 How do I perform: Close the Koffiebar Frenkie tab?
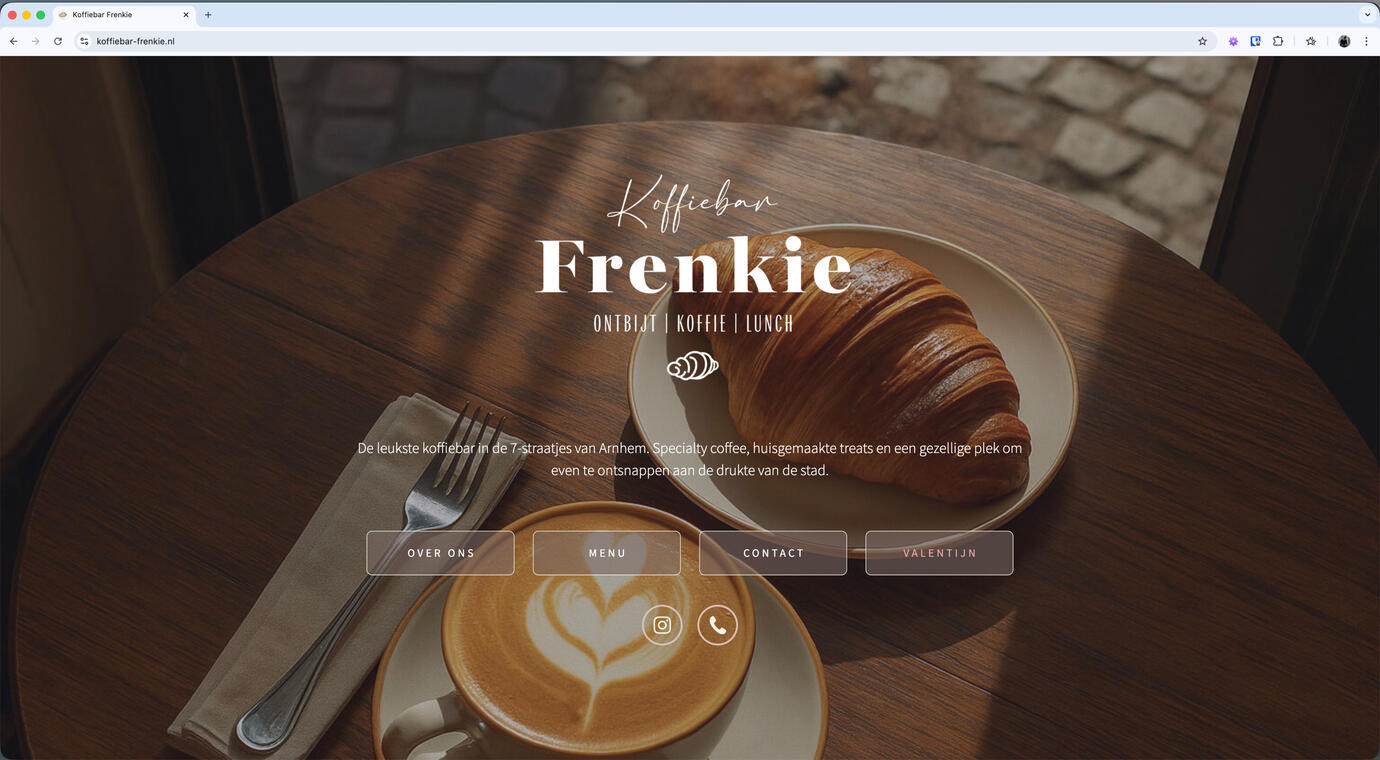[186, 15]
